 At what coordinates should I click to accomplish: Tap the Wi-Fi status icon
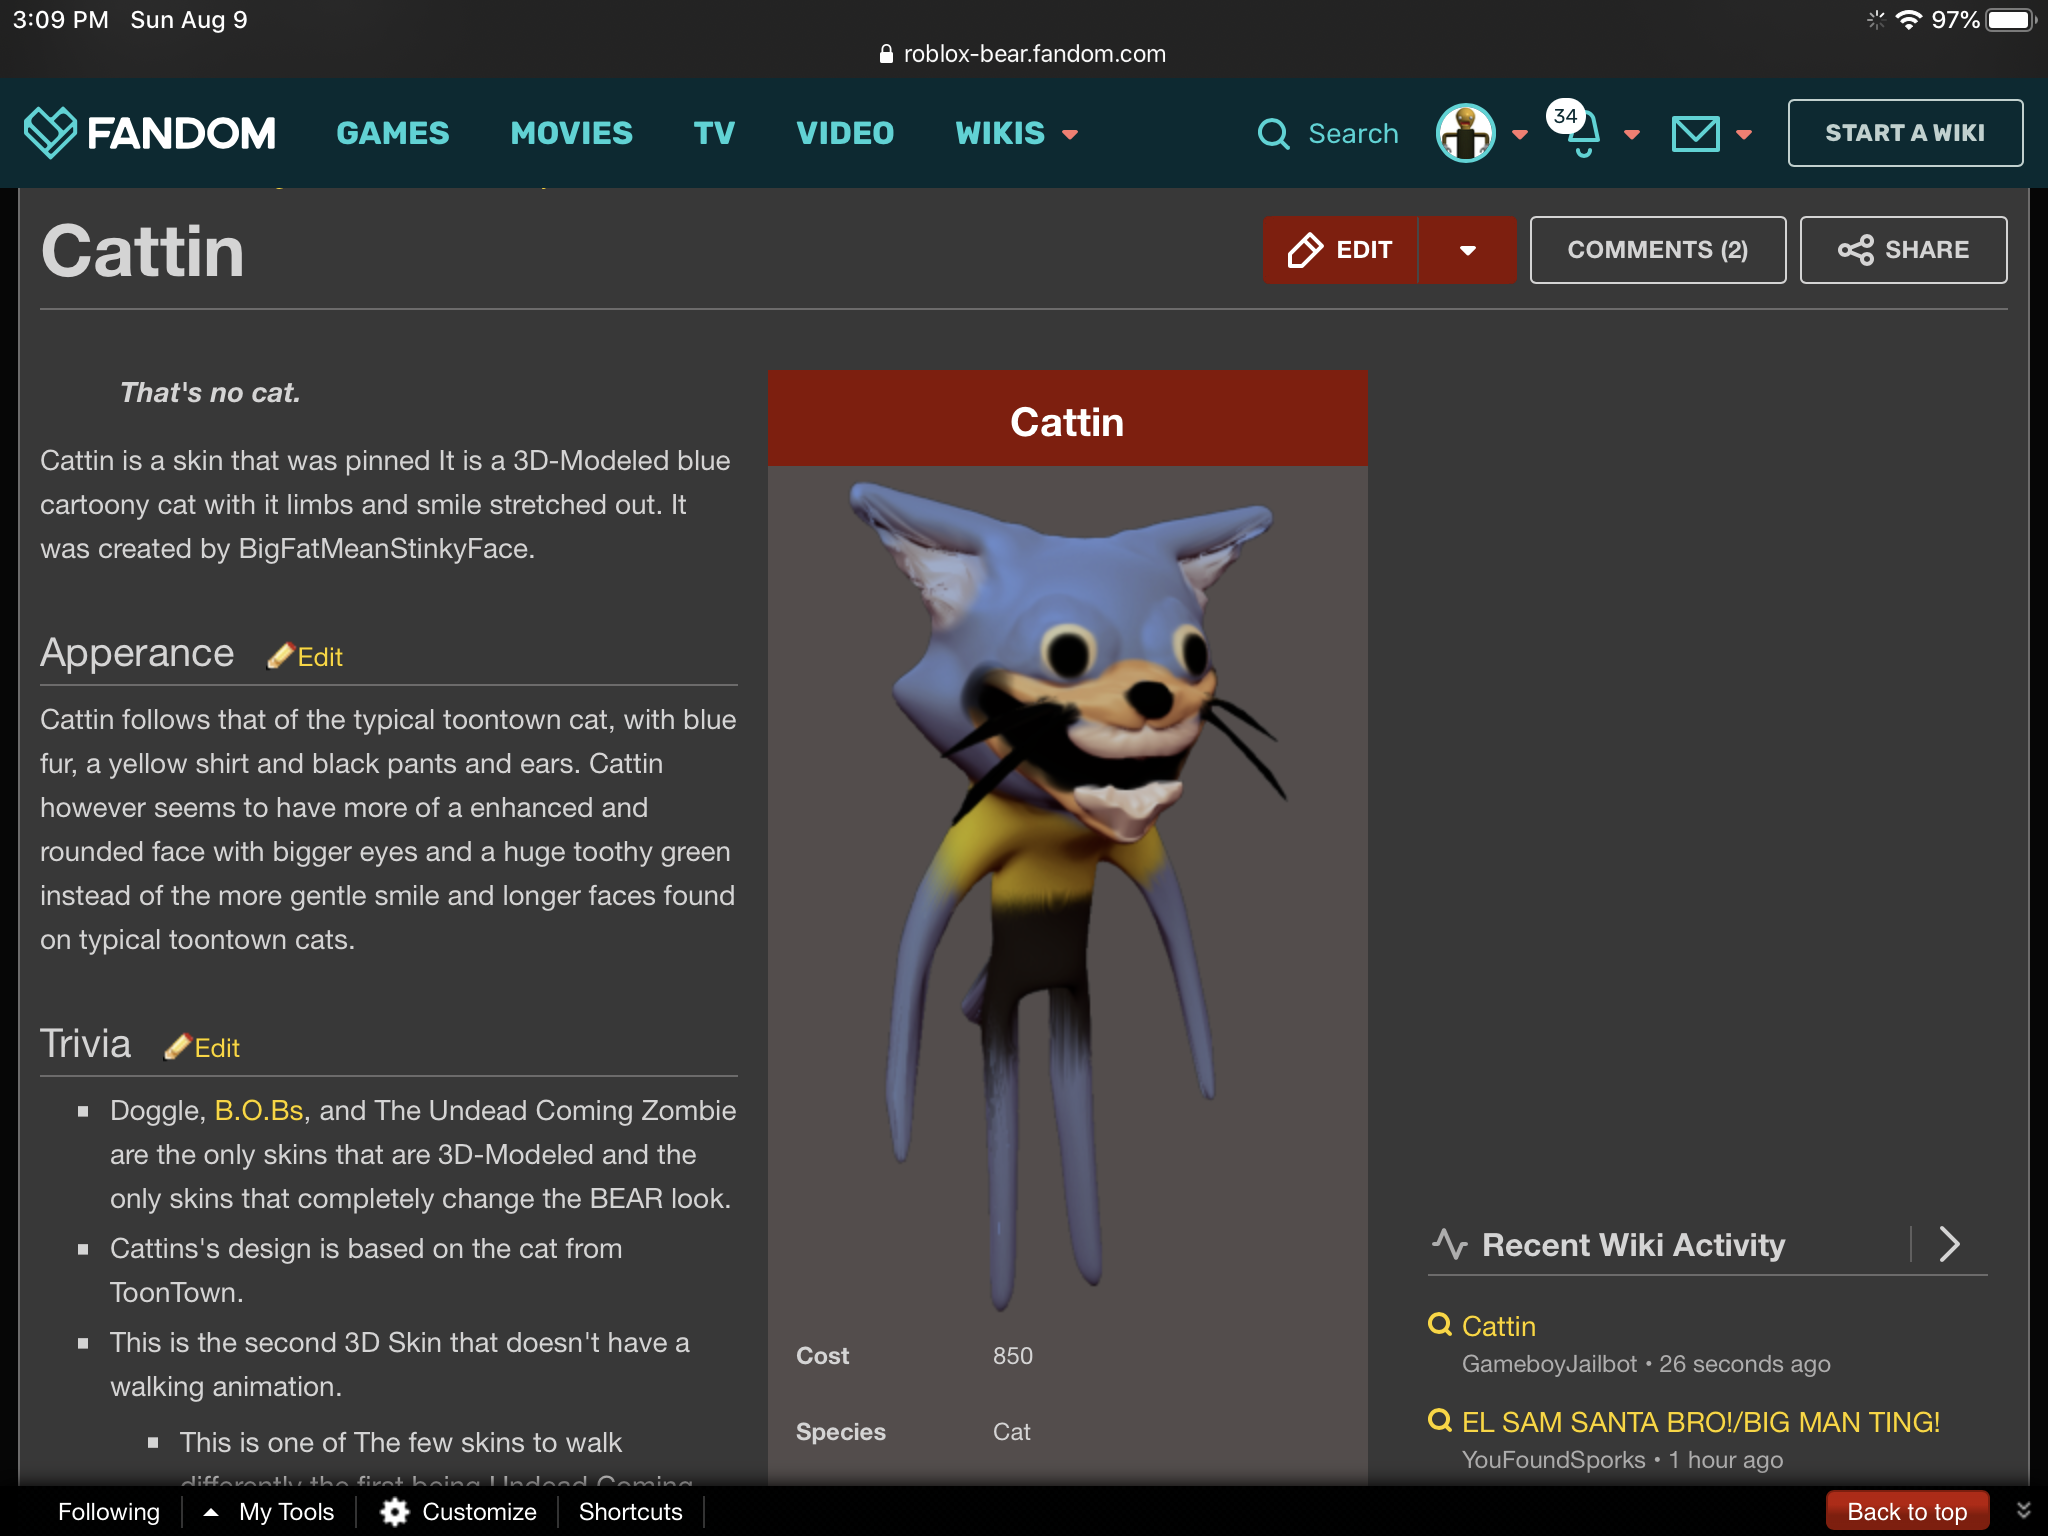1909,20
